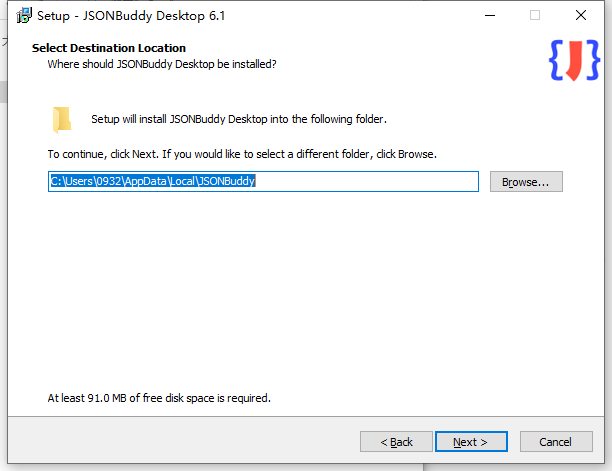The height and width of the screenshot is (471, 612).
Task: Click 'Where should JSONBuddy Desktop be installed?' text
Action: 162,64
